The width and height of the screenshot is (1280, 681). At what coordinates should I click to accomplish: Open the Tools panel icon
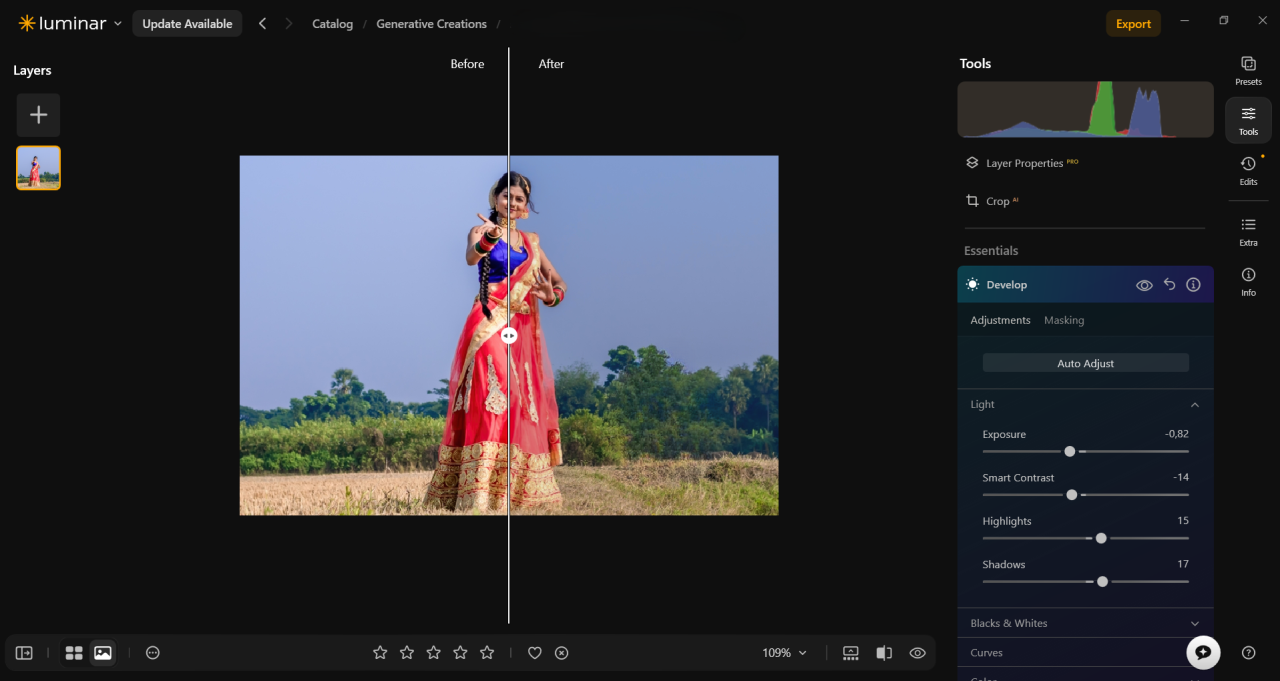[x=1248, y=120]
